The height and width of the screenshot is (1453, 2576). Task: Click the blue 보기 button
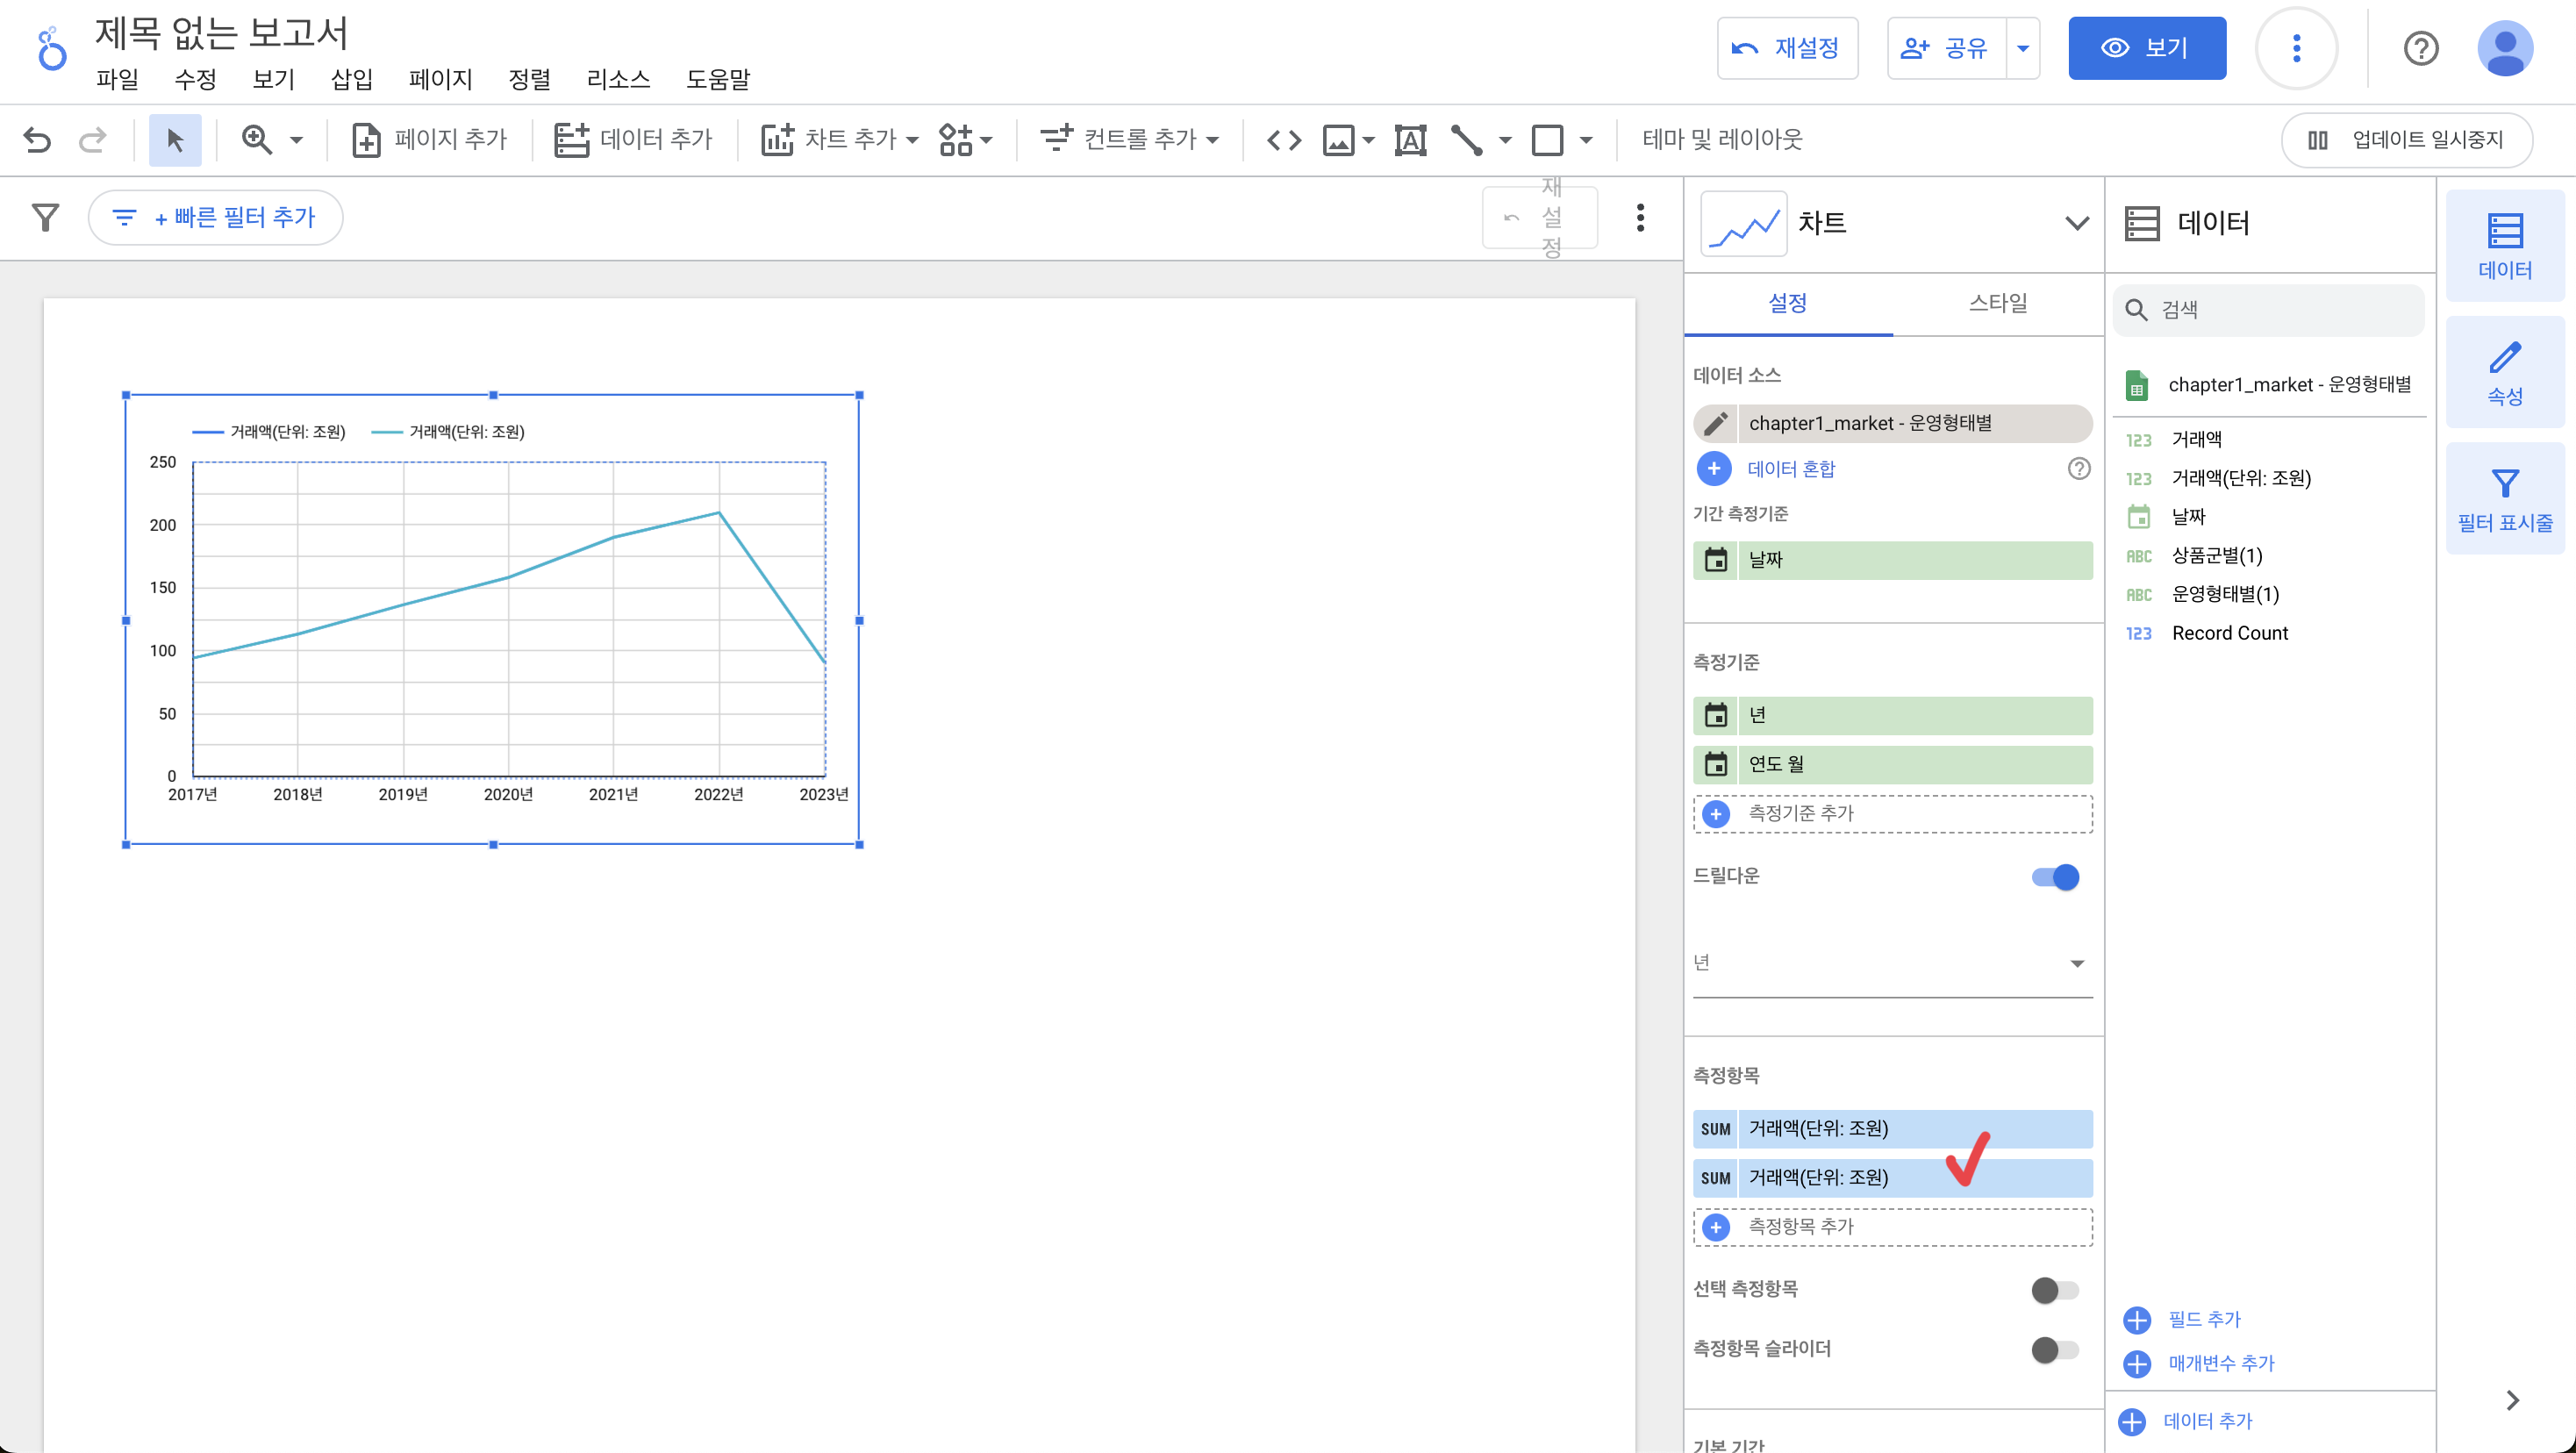tap(2146, 48)
